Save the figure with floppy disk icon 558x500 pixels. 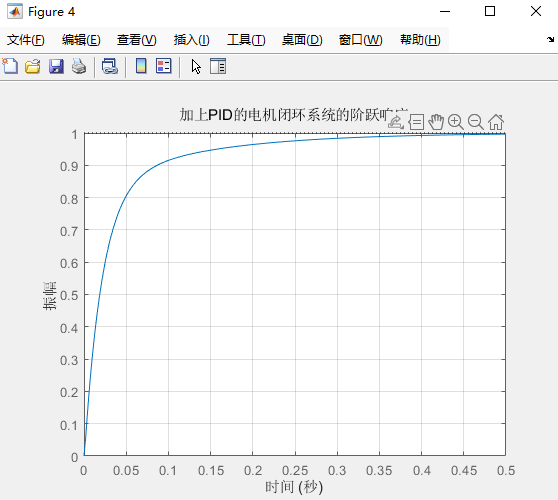coord(56,67)
